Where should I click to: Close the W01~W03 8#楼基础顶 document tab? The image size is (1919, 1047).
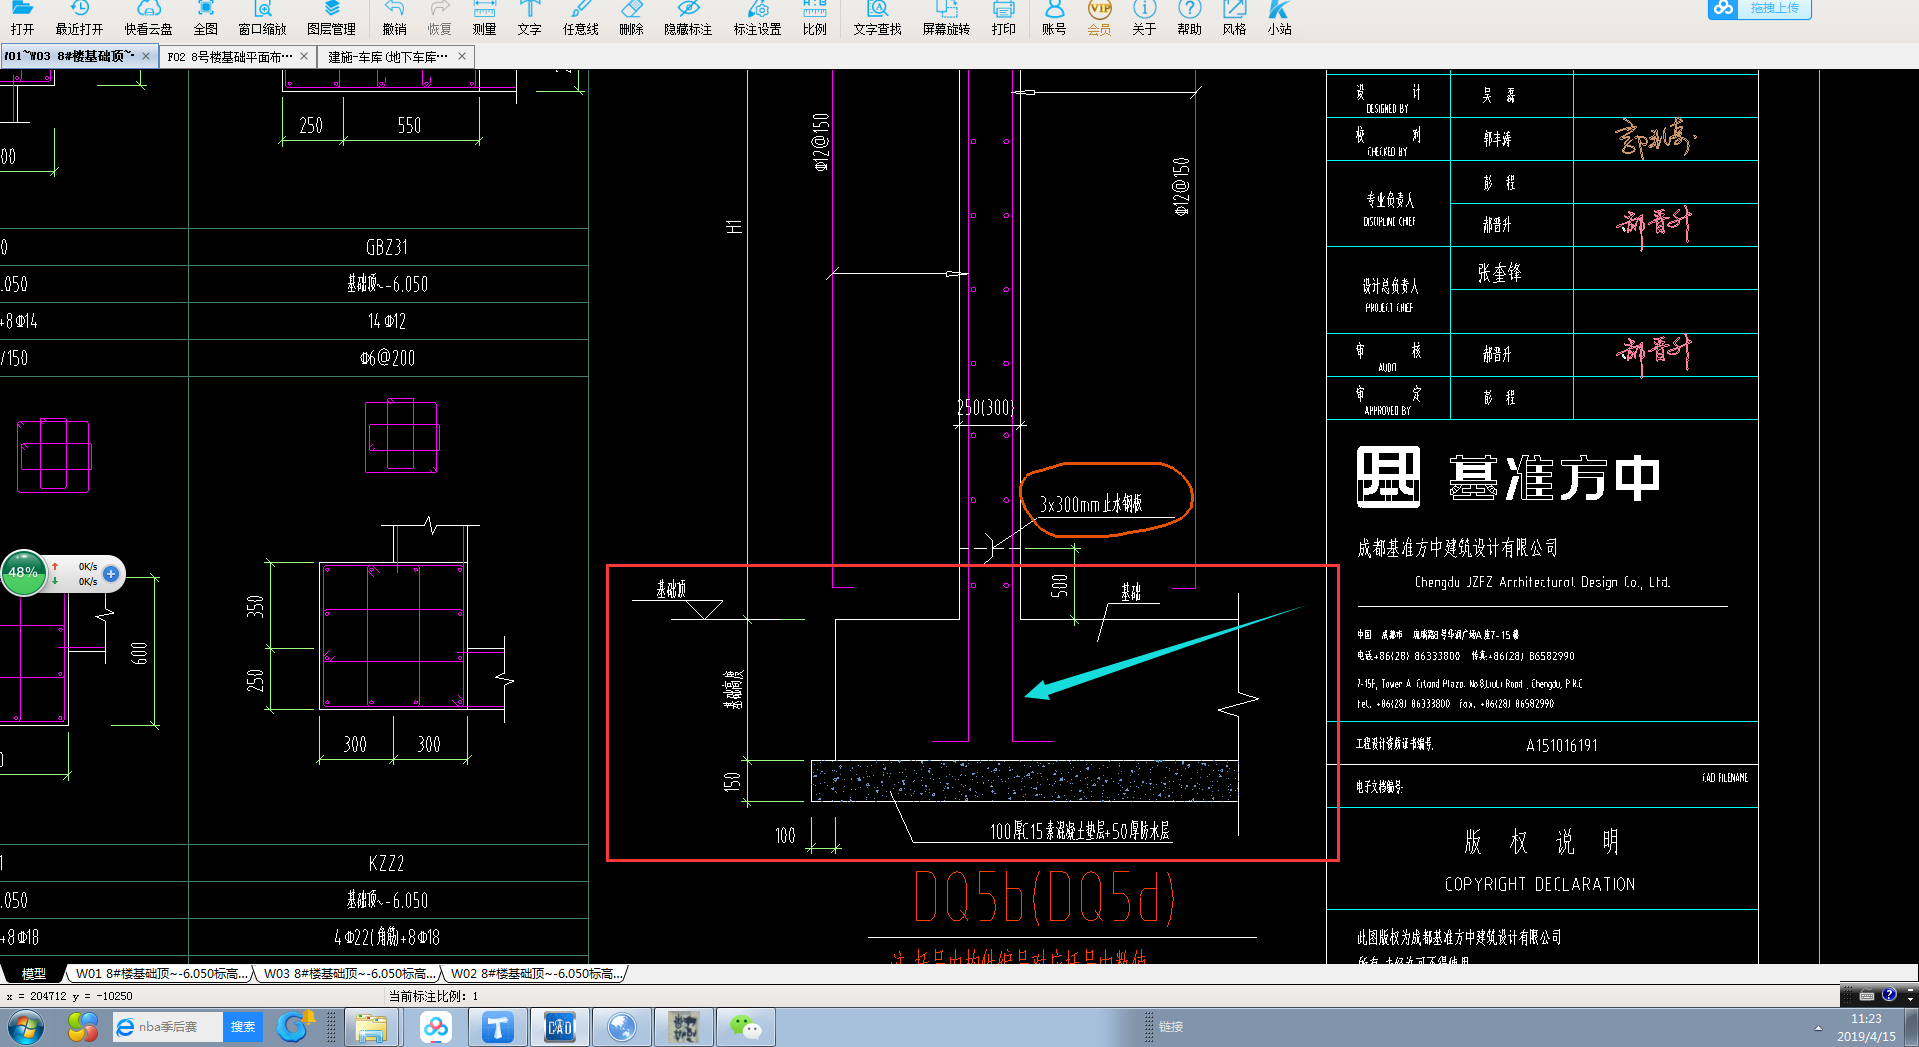146,56
